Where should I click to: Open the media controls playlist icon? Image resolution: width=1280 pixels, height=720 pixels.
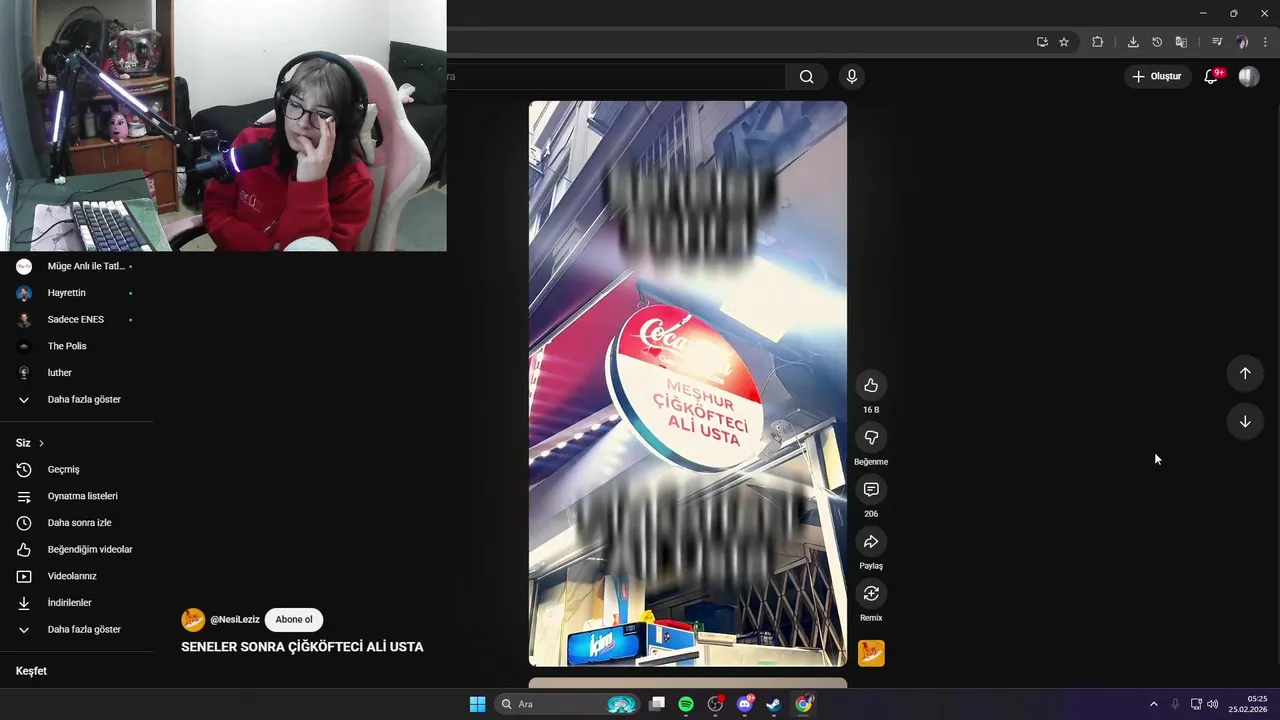point(1217,42)
